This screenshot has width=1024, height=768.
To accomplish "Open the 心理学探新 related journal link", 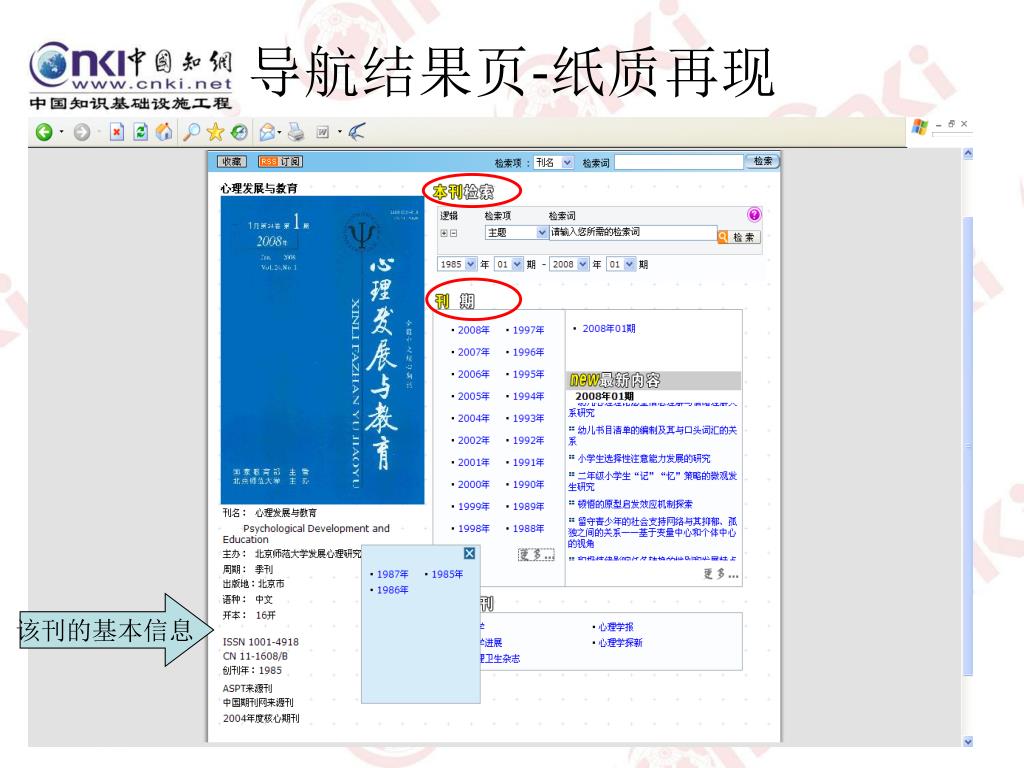I will tap(620, 643).
